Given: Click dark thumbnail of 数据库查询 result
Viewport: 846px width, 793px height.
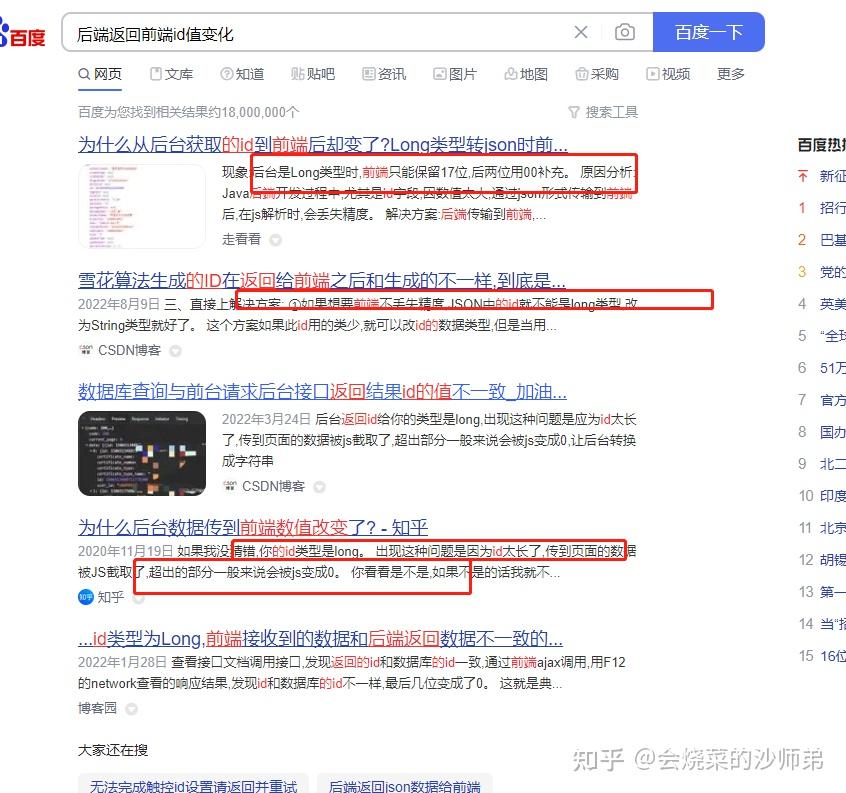Looking at the screenshot, I should pos(142,453).
